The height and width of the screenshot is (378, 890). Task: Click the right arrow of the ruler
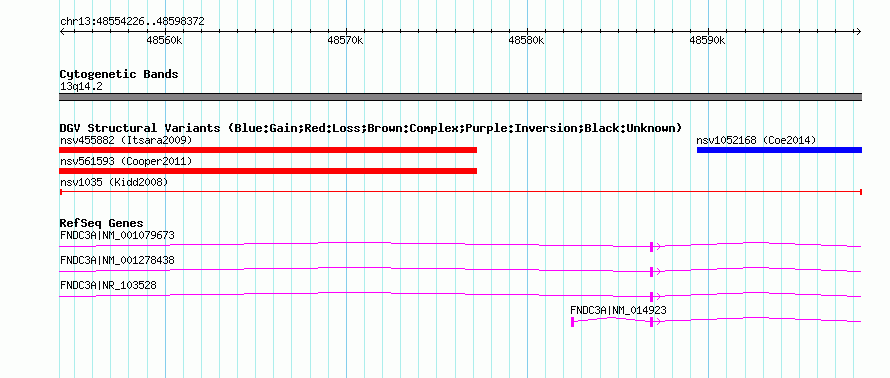point(858,31)
